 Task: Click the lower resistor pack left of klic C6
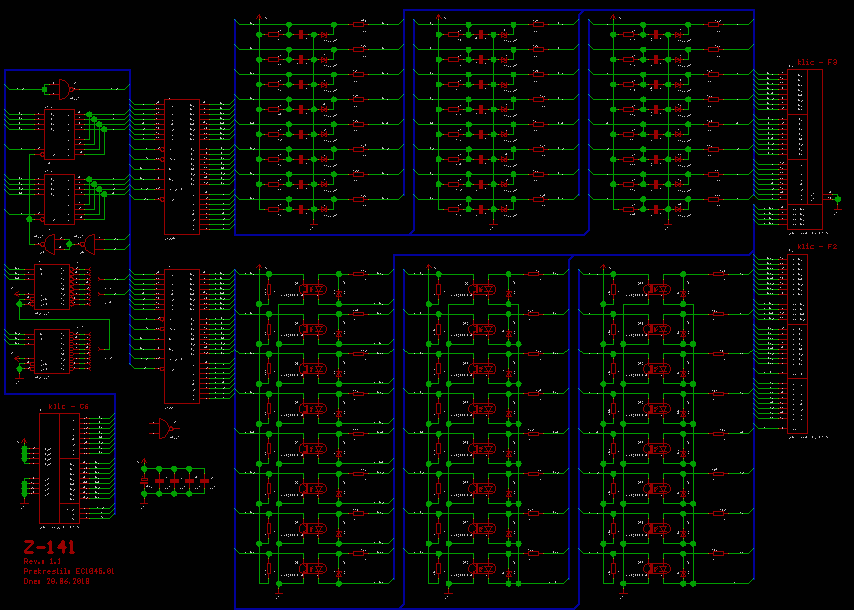(25, 488)
